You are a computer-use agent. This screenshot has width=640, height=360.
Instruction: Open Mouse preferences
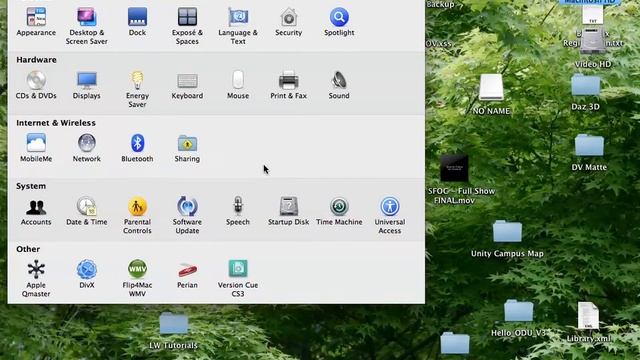238,80
